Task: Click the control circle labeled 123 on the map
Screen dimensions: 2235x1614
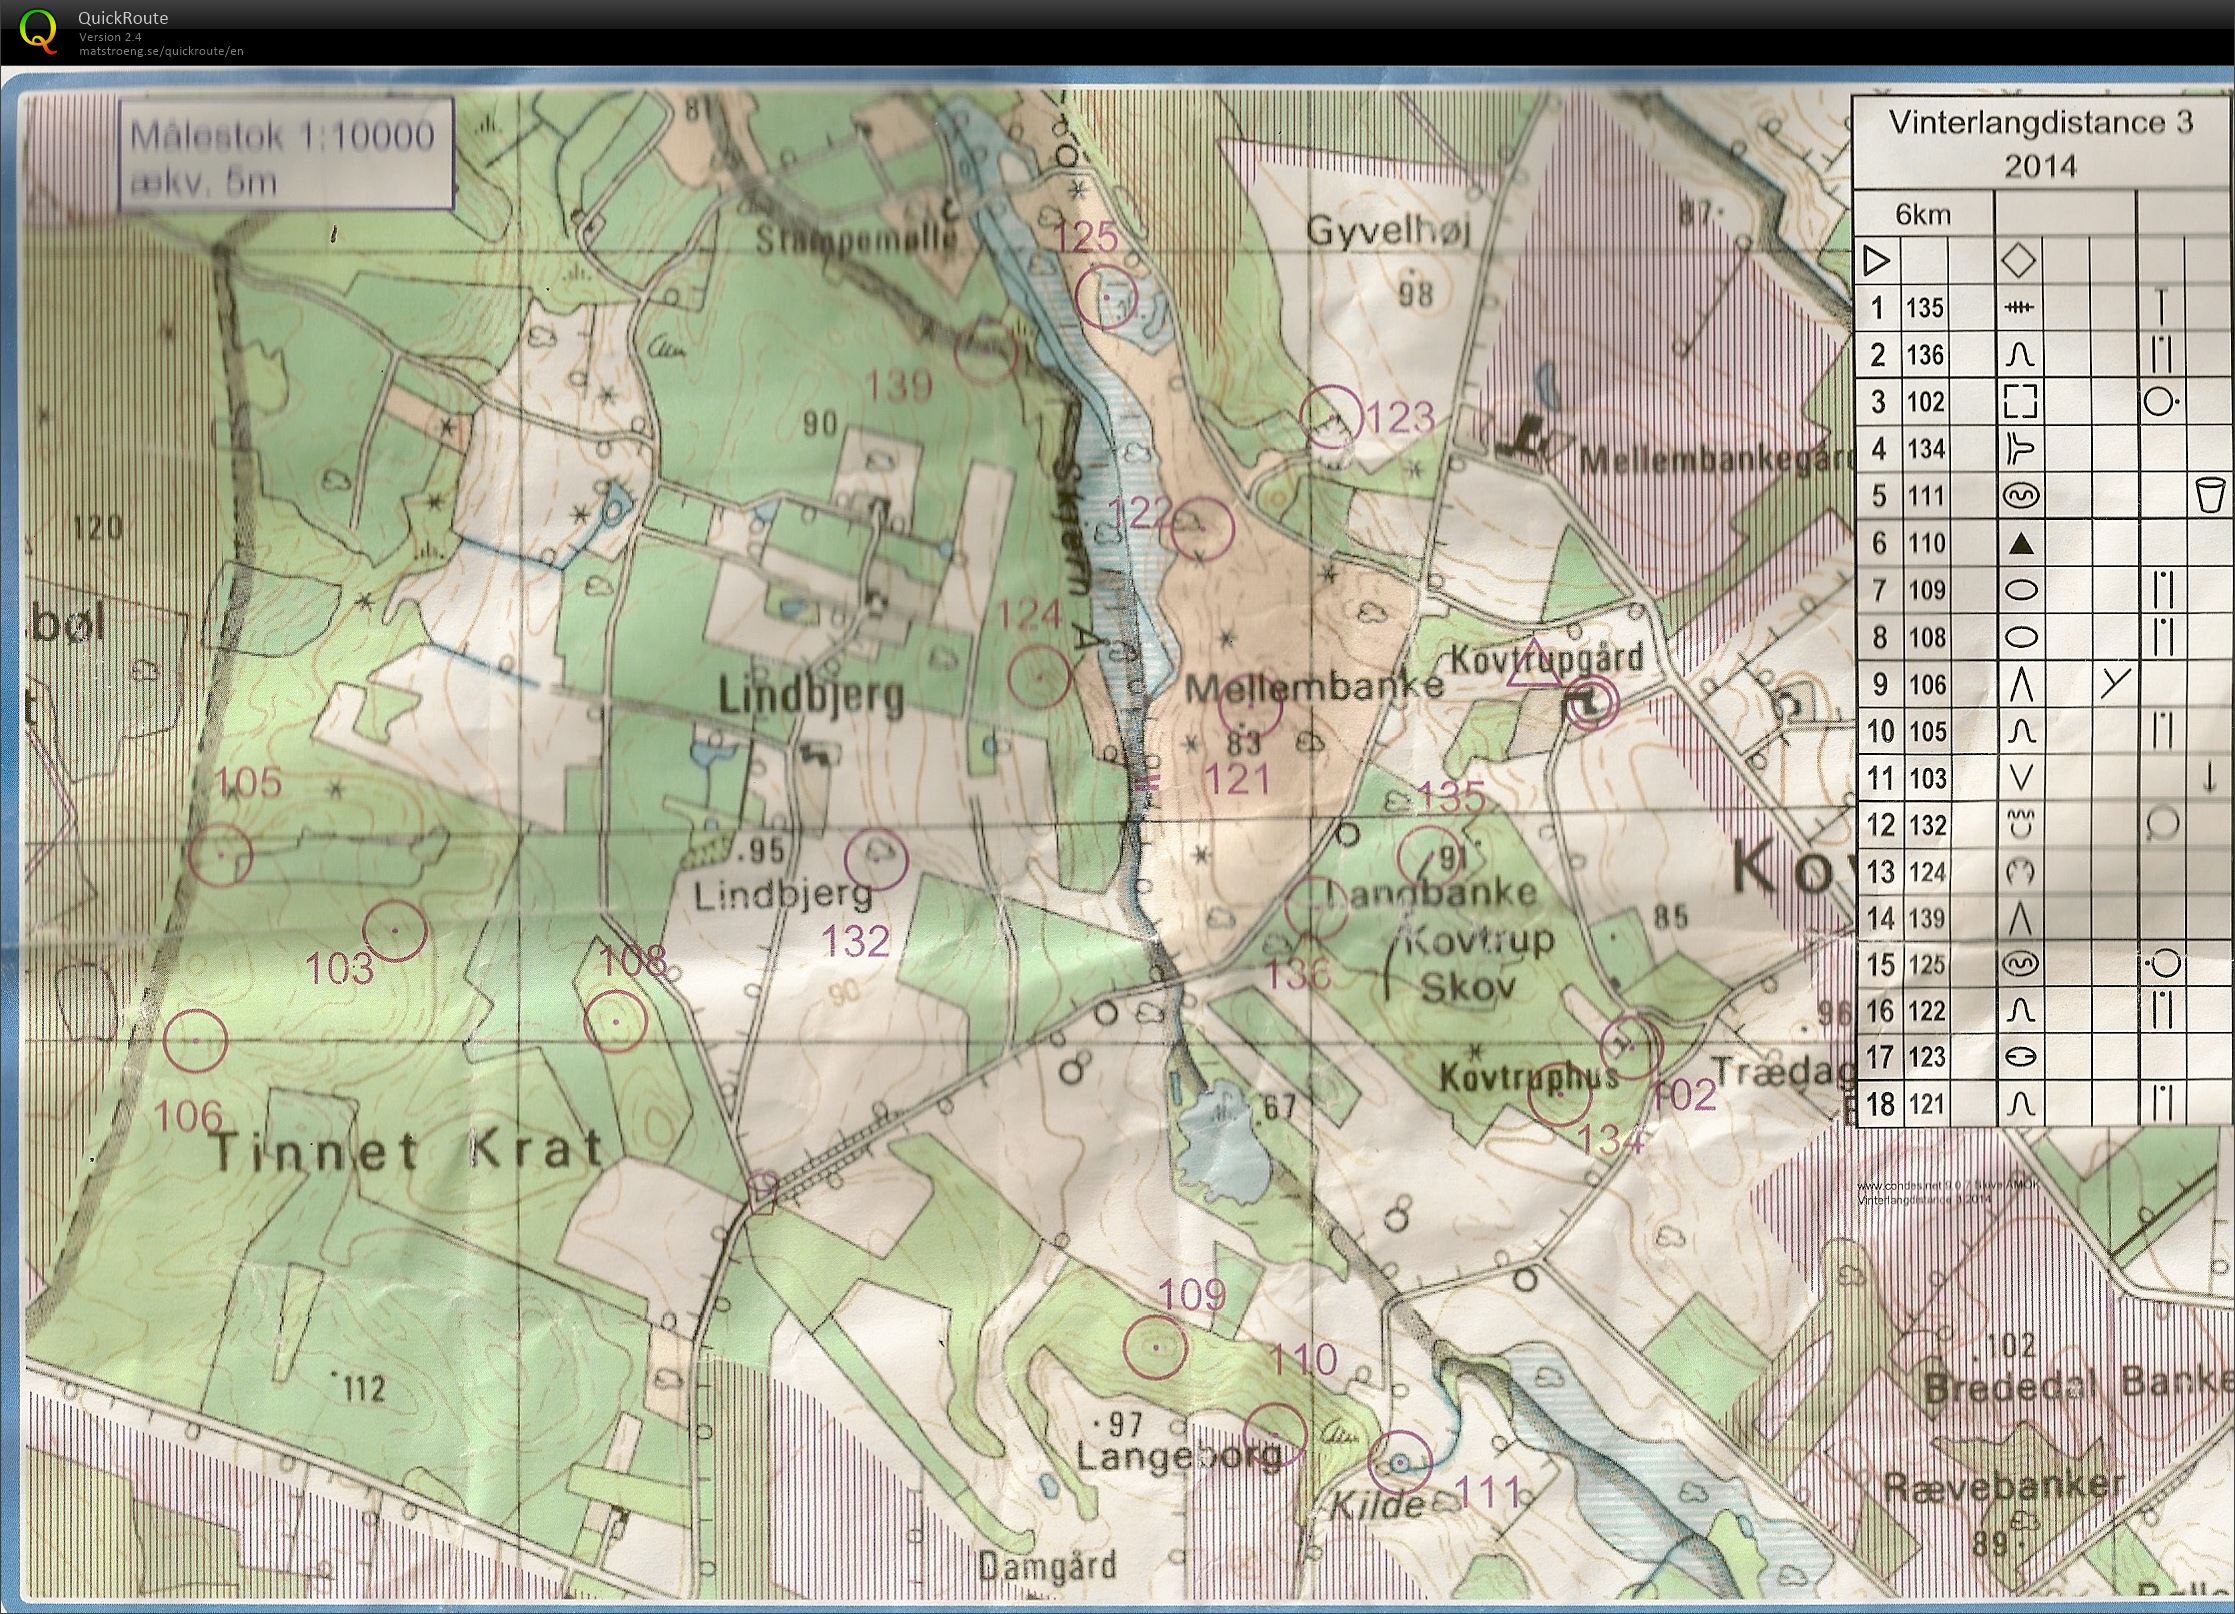Action: [x=1331, y=417]
